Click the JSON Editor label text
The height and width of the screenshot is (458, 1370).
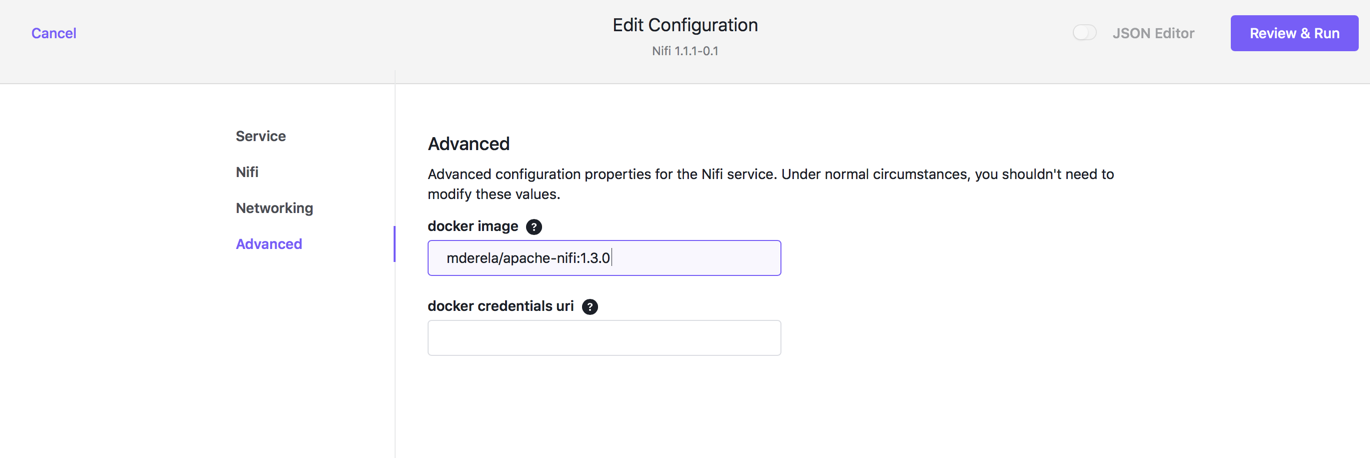(1153, 33)
